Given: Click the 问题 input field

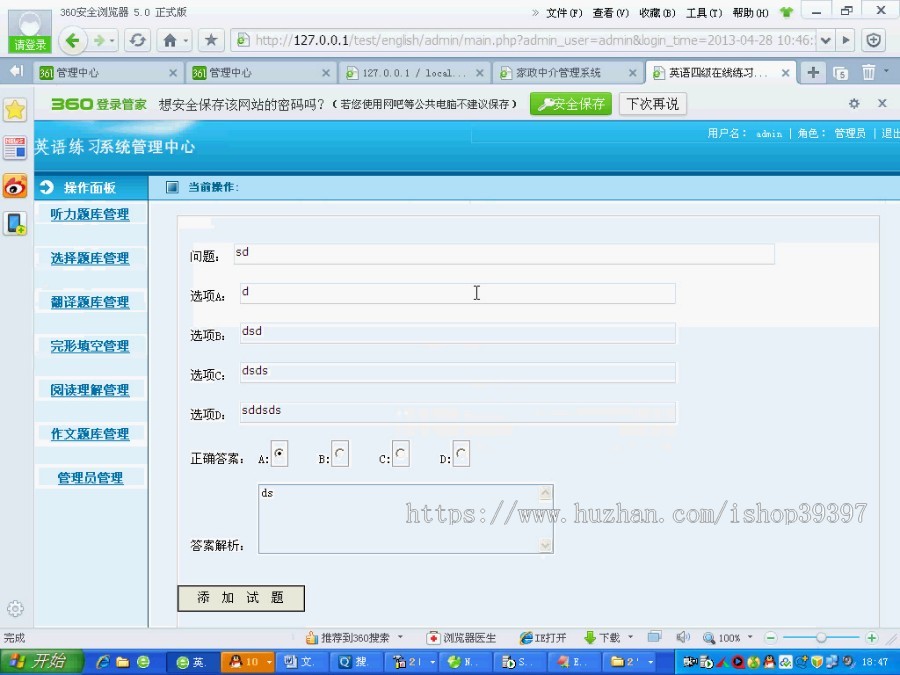Looking at the screenshot, I should click(x=504, y=254).
